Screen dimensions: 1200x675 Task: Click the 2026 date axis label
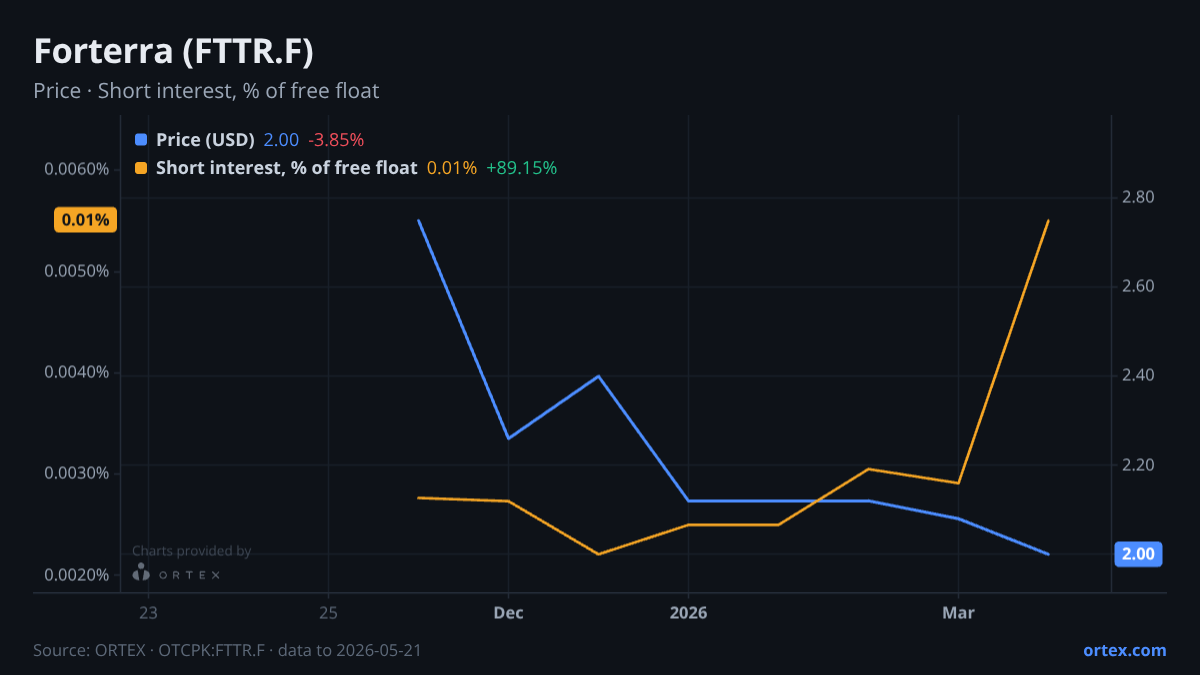tap(688, 612)
